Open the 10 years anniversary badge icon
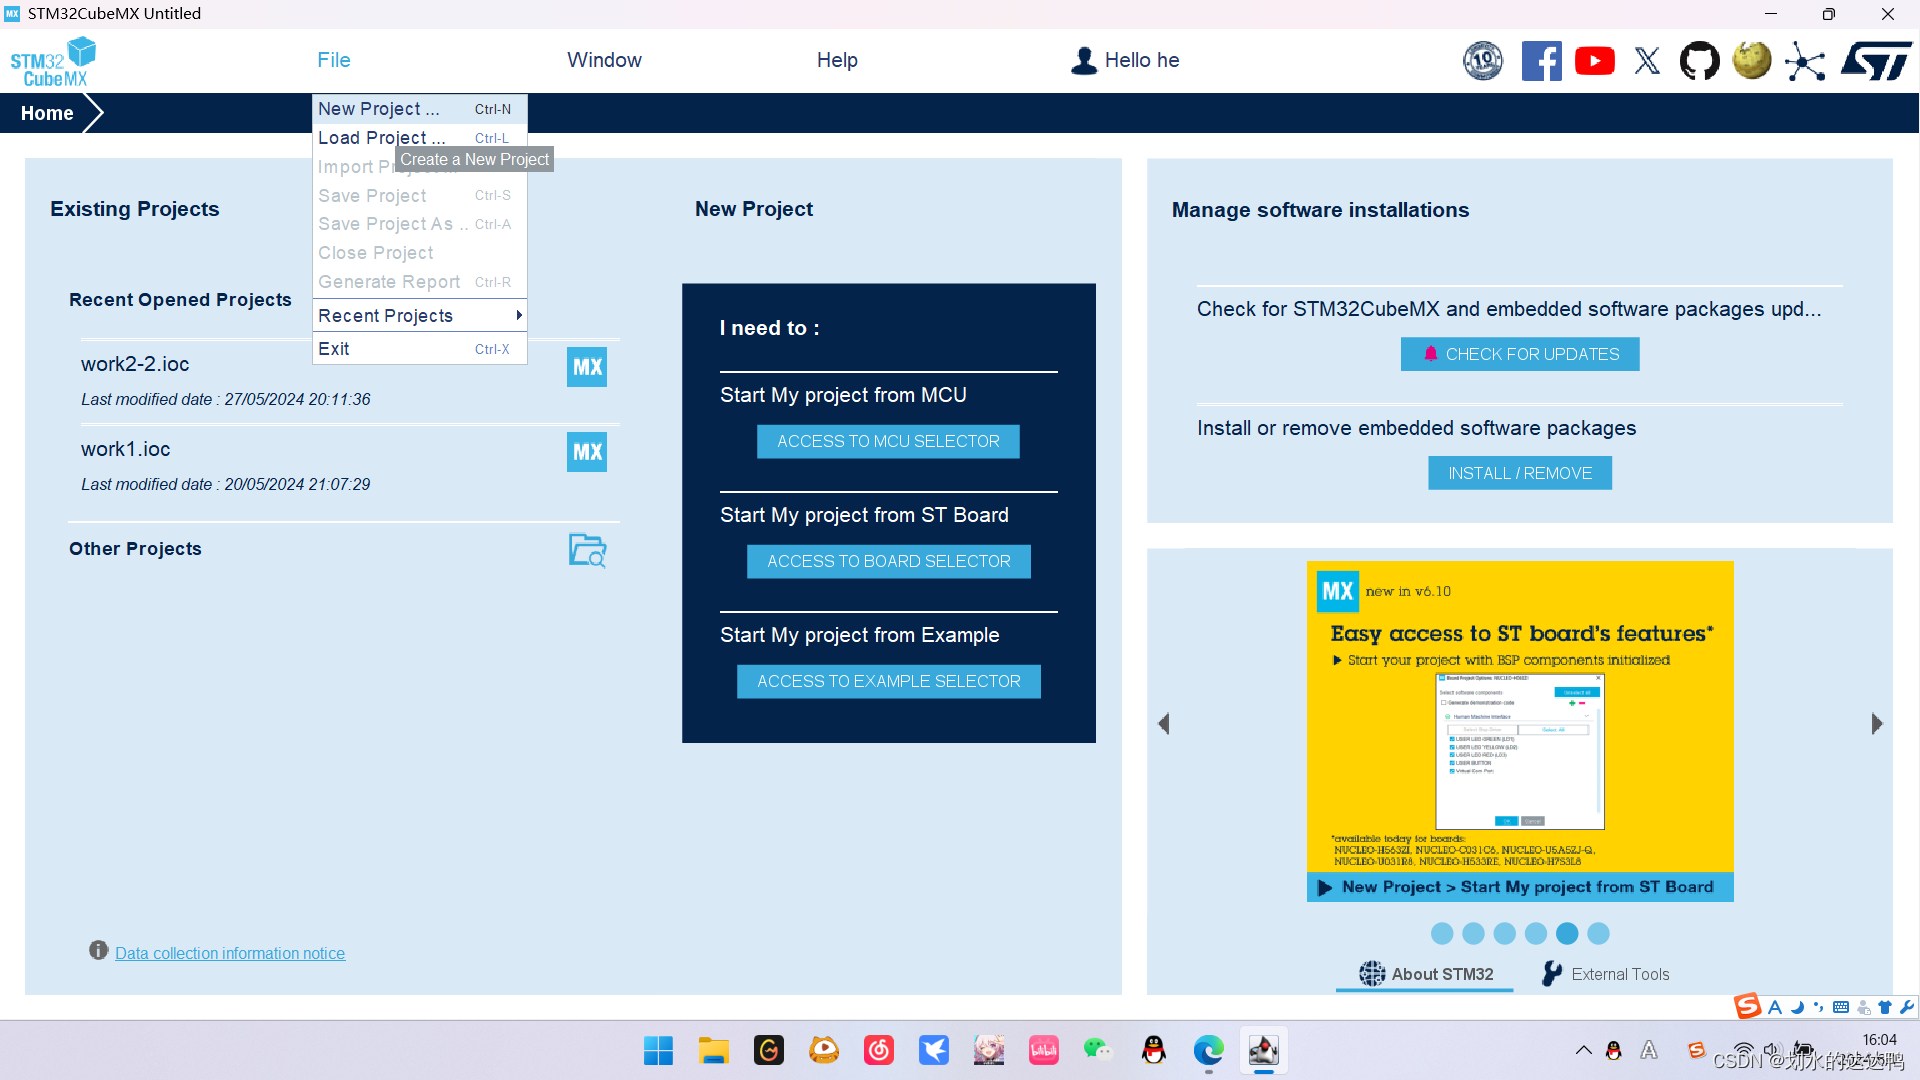The width and height of the screenshot is (1920, 1080). click(x=1483, y=61)
